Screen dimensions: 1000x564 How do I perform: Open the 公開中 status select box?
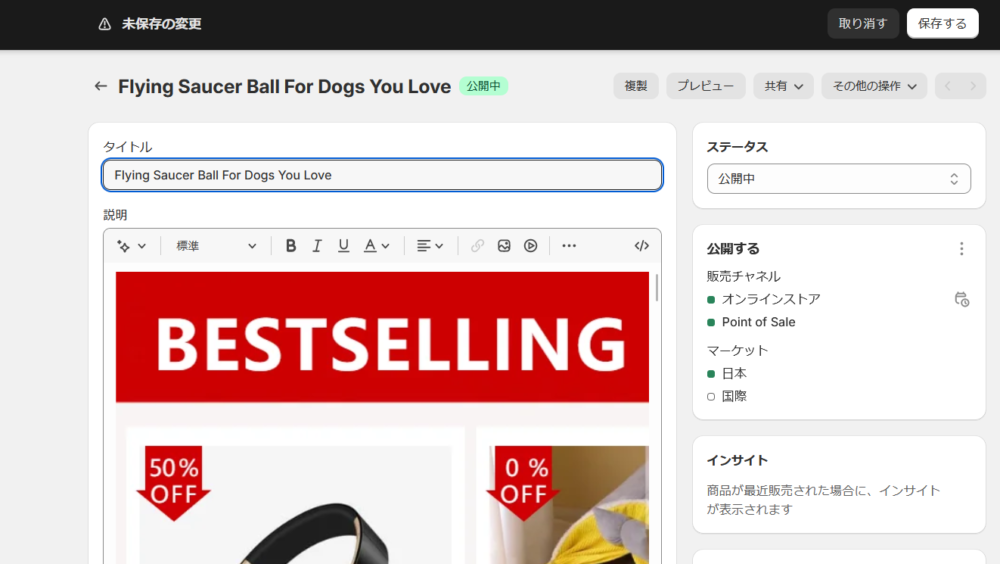838,179
